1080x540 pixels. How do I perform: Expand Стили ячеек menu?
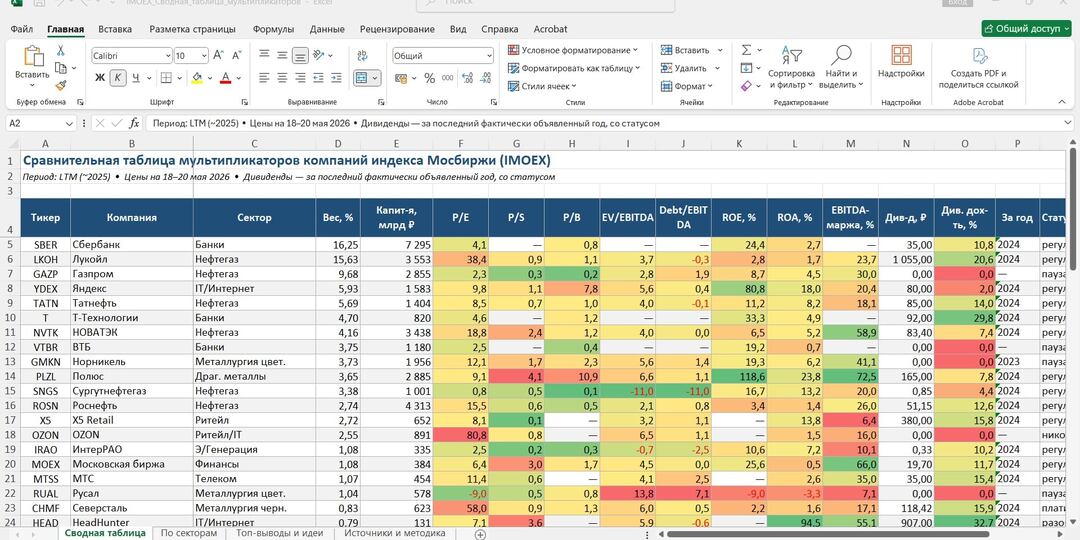coord(542,86)
